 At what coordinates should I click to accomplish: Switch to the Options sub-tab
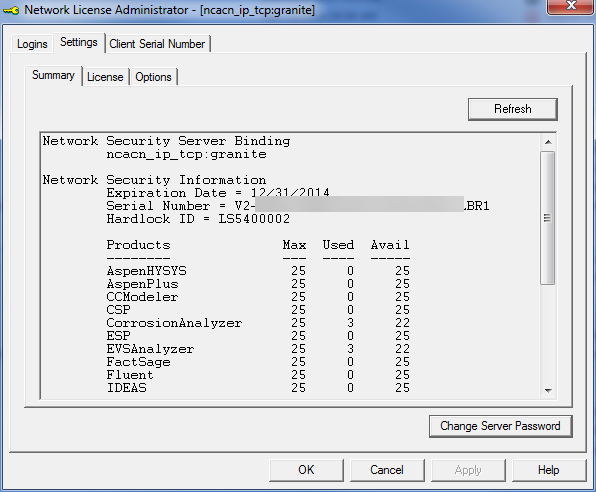(153, 77)
